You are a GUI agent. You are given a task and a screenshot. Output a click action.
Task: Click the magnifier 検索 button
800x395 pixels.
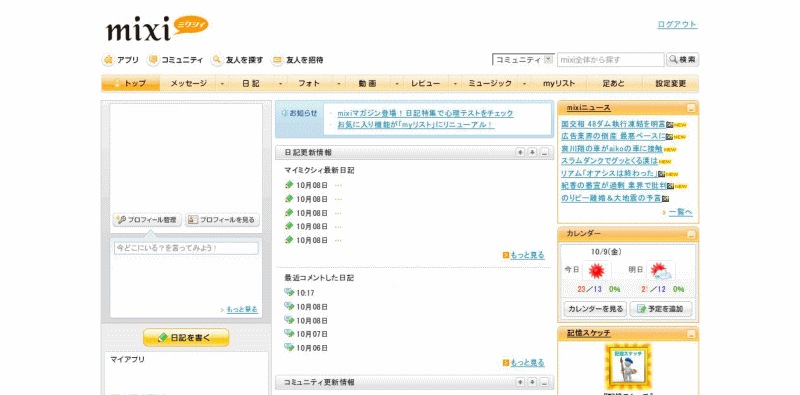pyautogui.click(x=682, y=60)
